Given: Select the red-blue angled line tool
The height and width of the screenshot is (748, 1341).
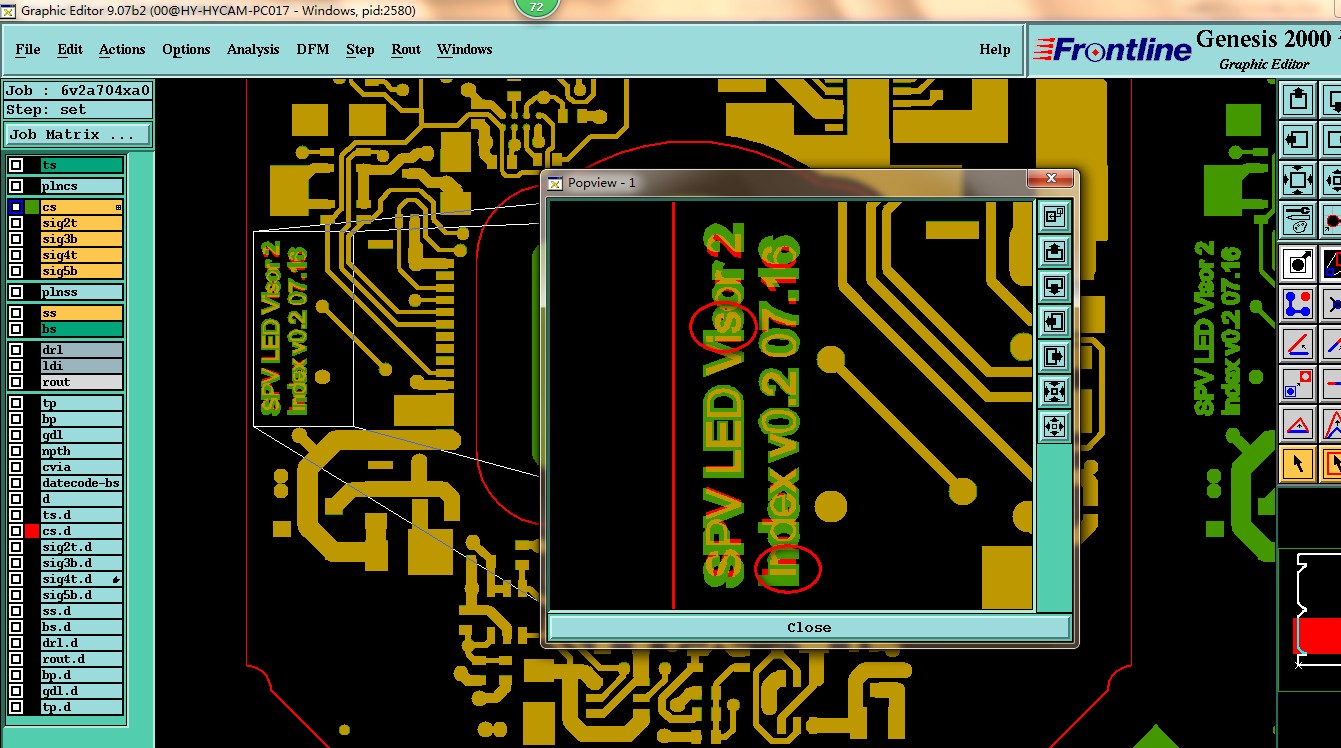Looking at the screenshot, I should tap(1298, 344).
